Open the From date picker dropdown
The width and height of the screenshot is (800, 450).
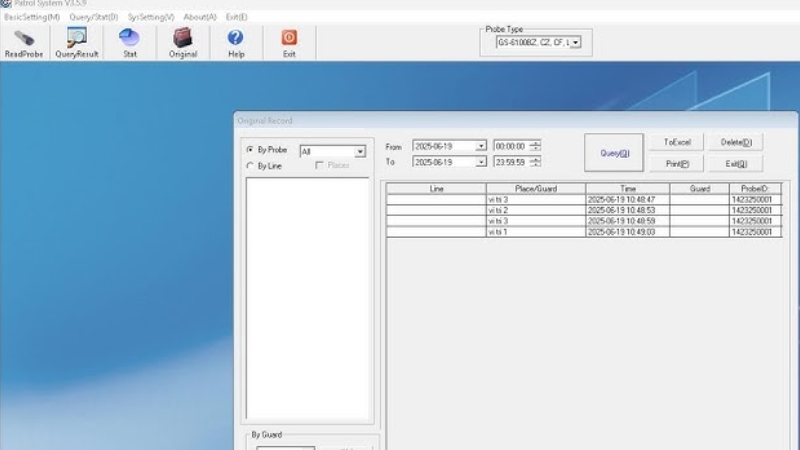click(481, 146)
